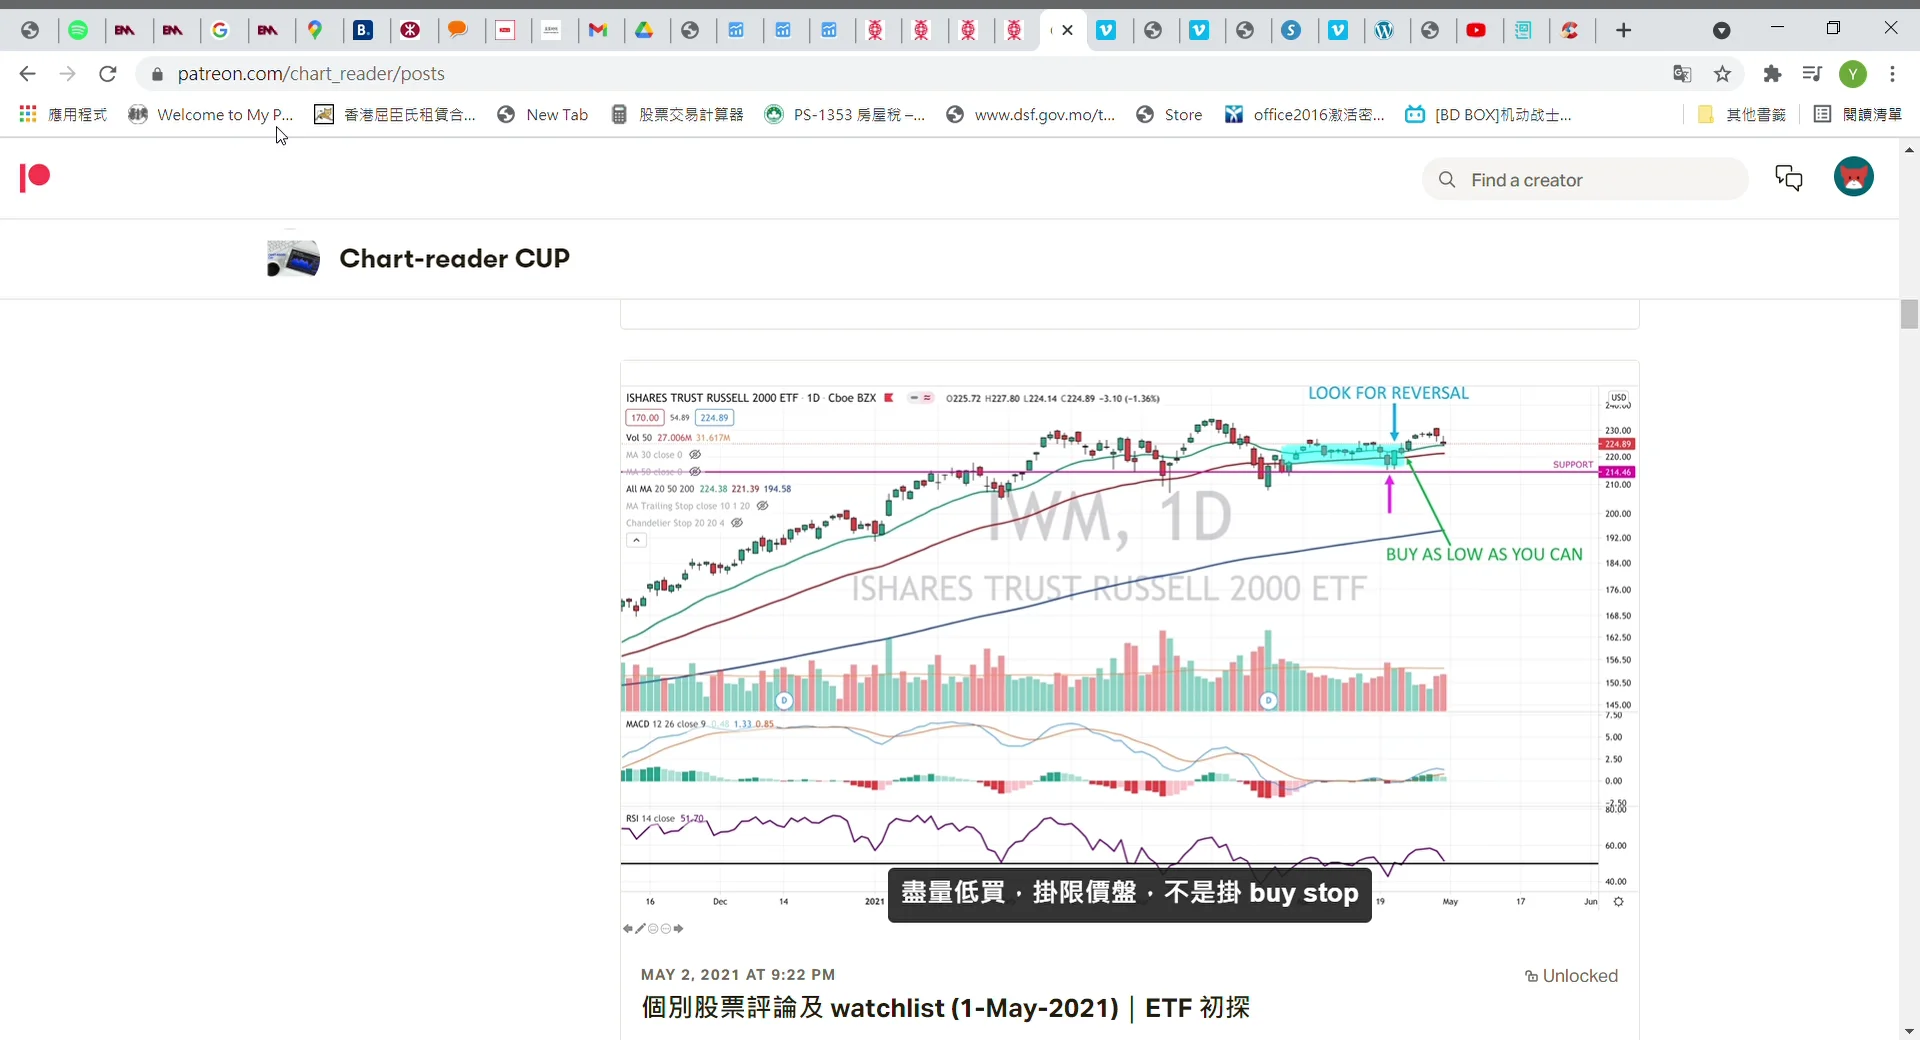This screenshot has width=1920, height=1040.
Task: Open direct messages beside the search bar
Action: [1789, 178]
